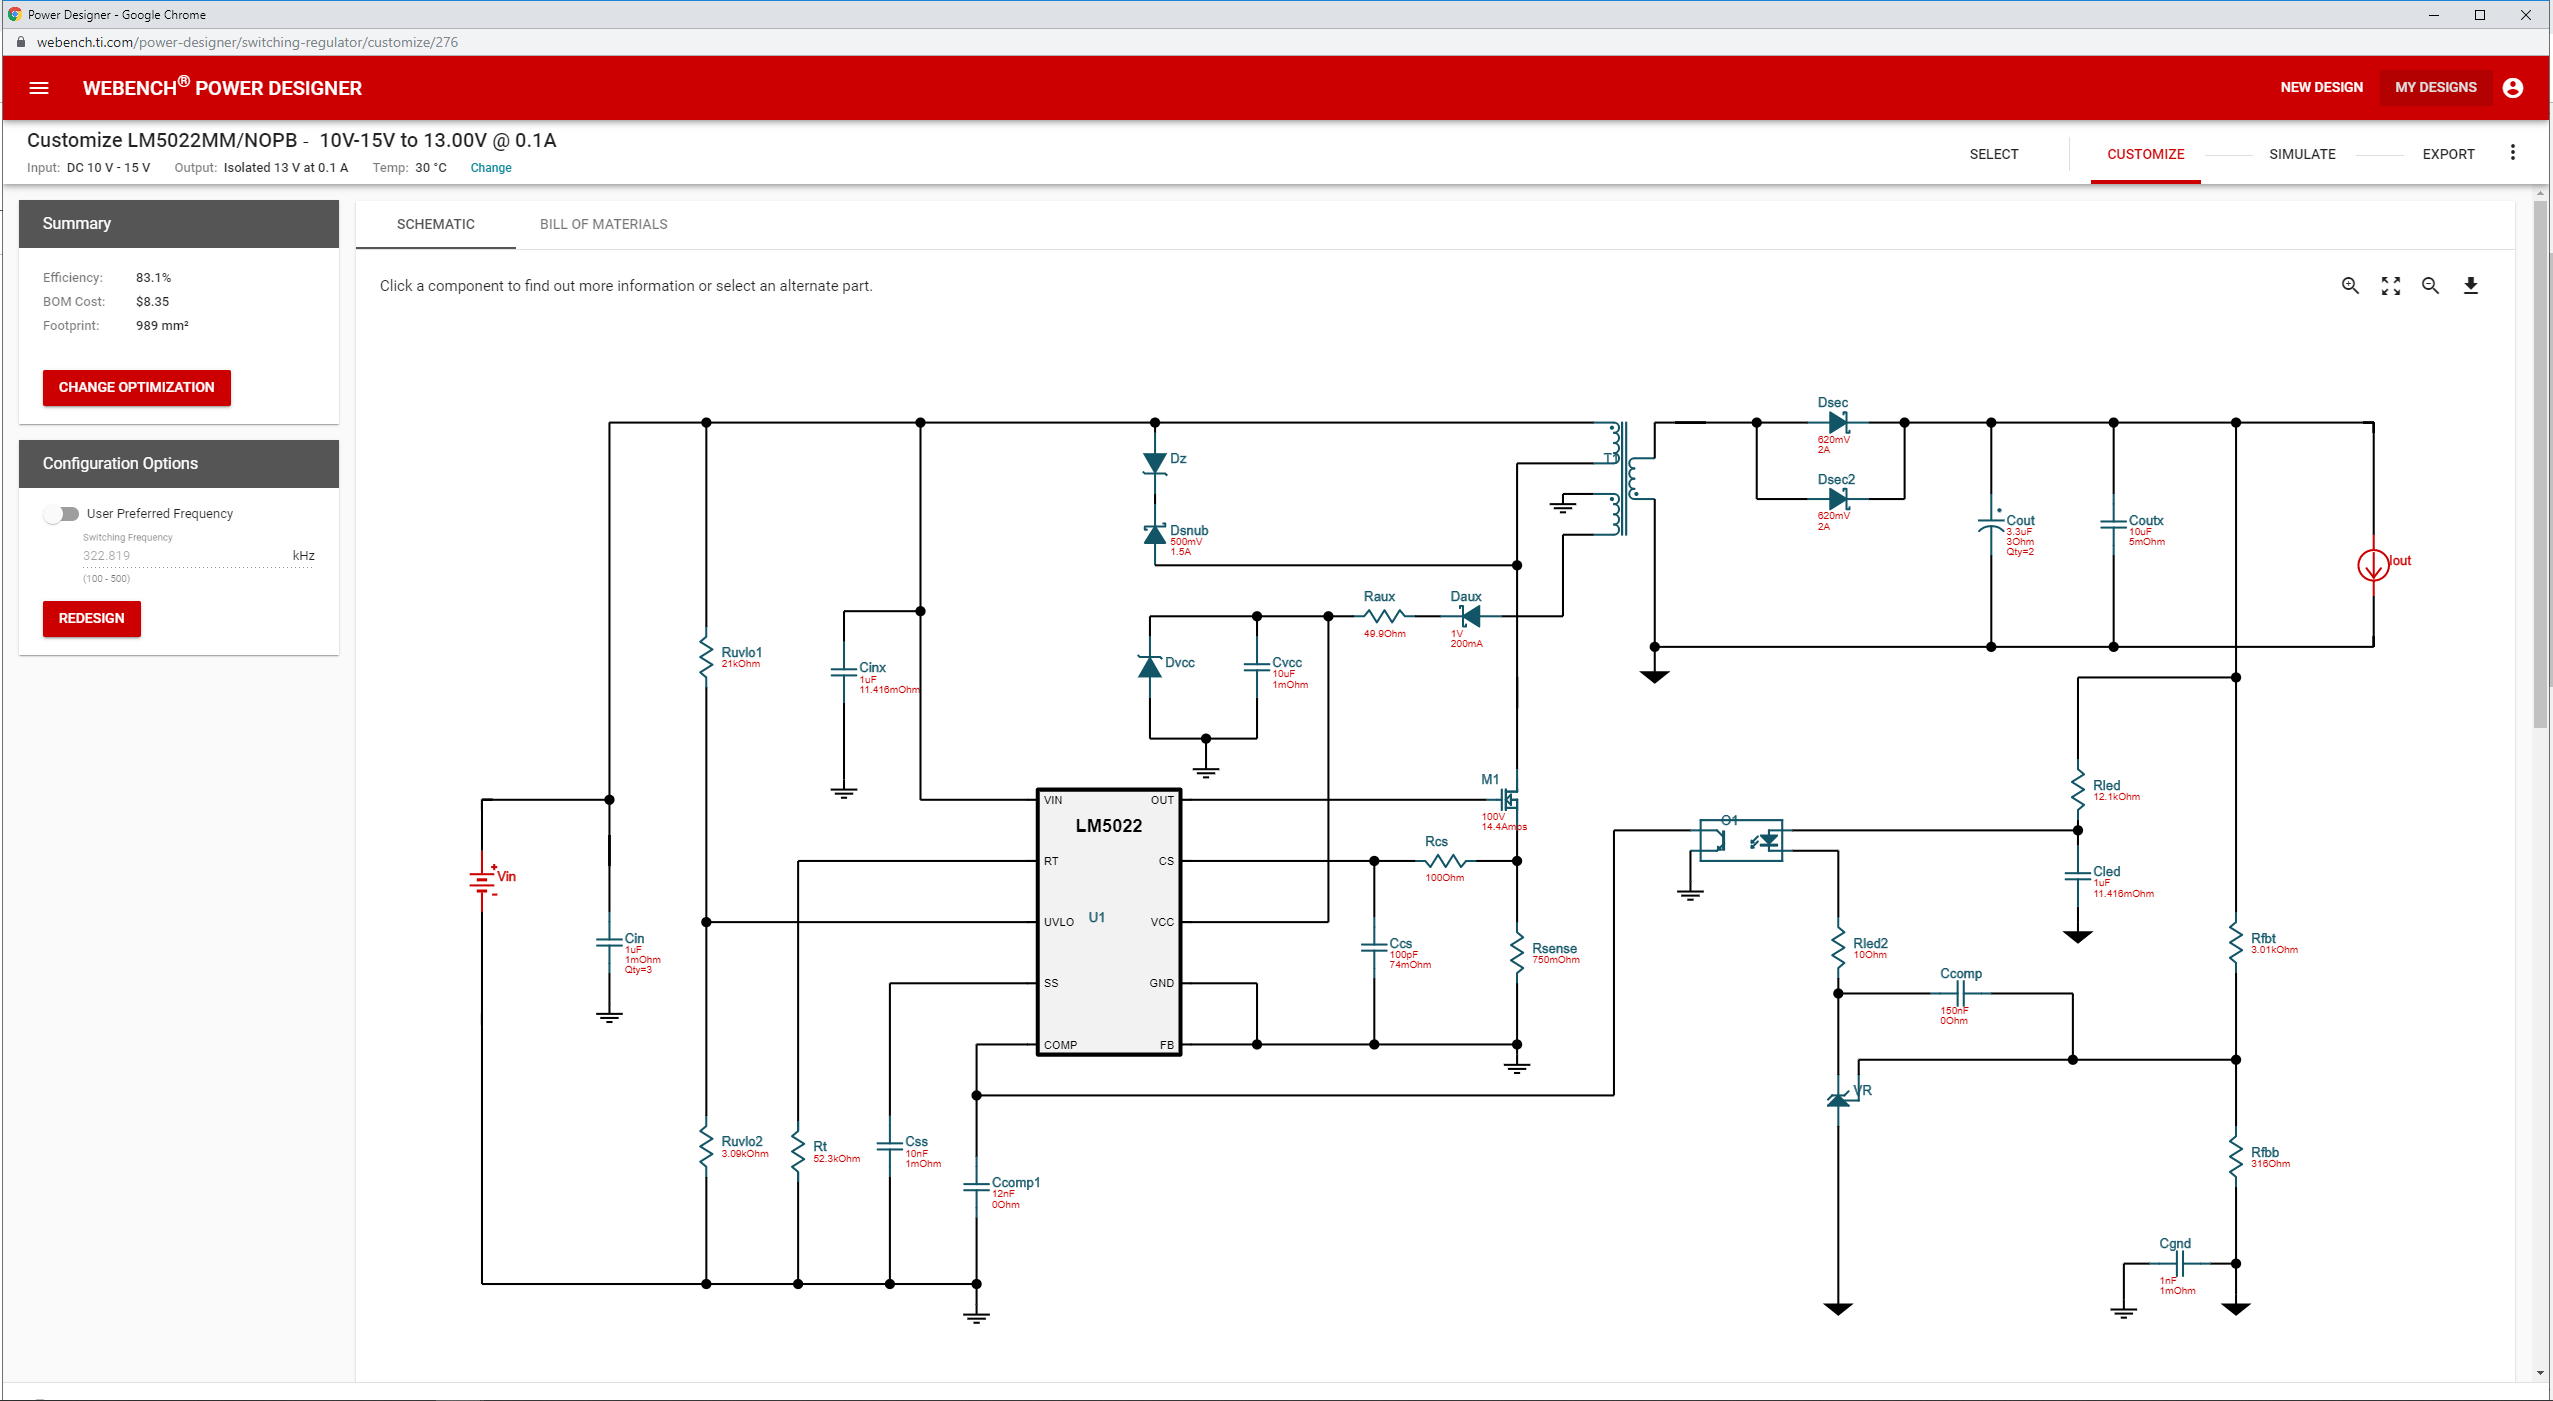Select the Iout current load symbol

[x=2373, y=565]
